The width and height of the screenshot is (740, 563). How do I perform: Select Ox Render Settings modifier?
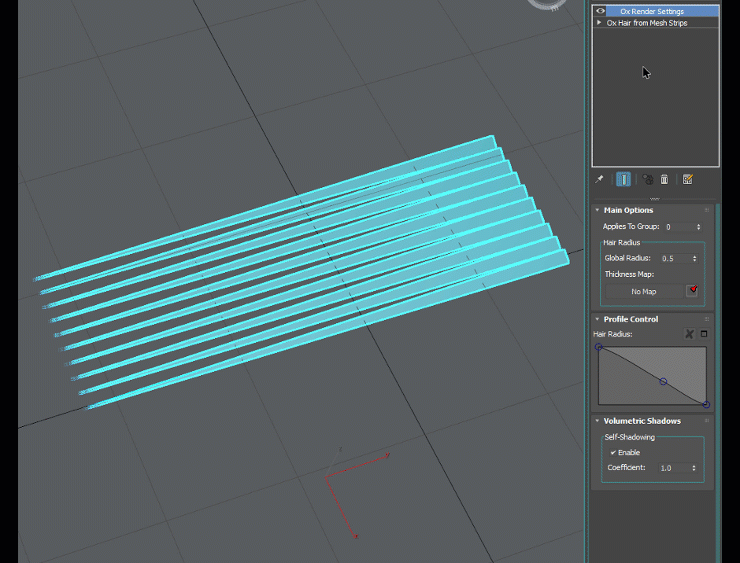[651, 11]
